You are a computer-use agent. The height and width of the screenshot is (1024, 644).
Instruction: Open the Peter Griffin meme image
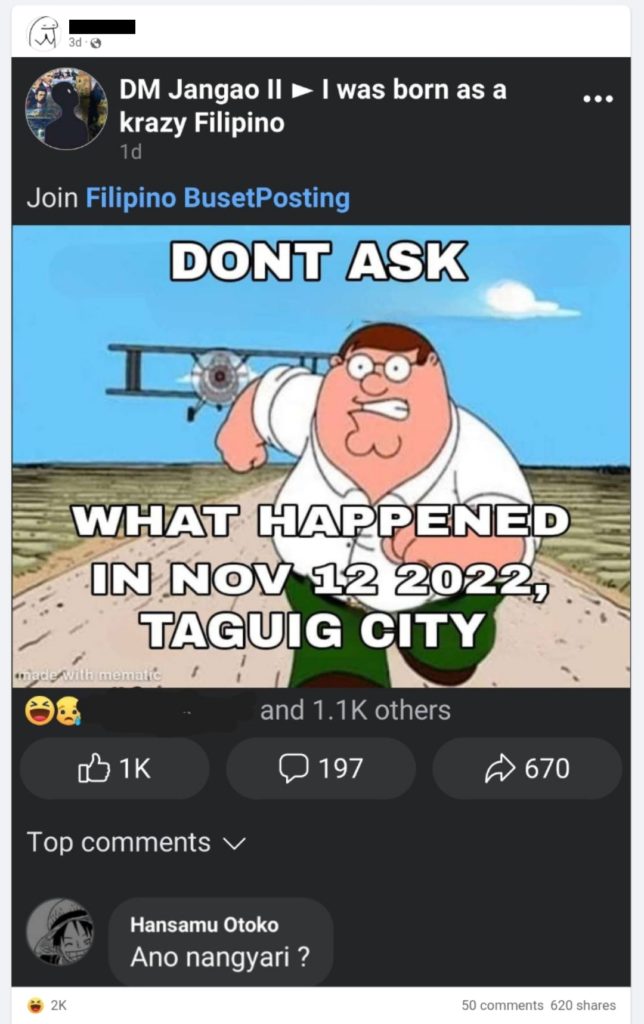pos(321,456)
